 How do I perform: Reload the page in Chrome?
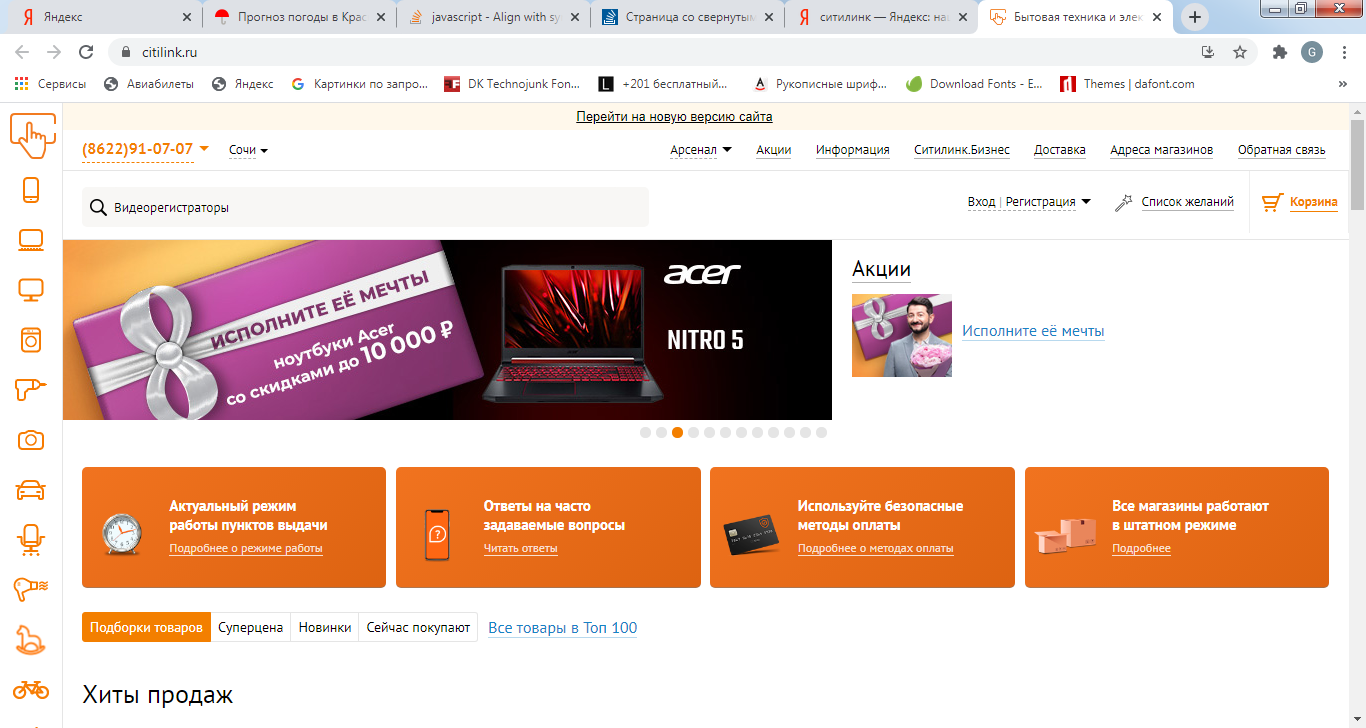point(86,52)
